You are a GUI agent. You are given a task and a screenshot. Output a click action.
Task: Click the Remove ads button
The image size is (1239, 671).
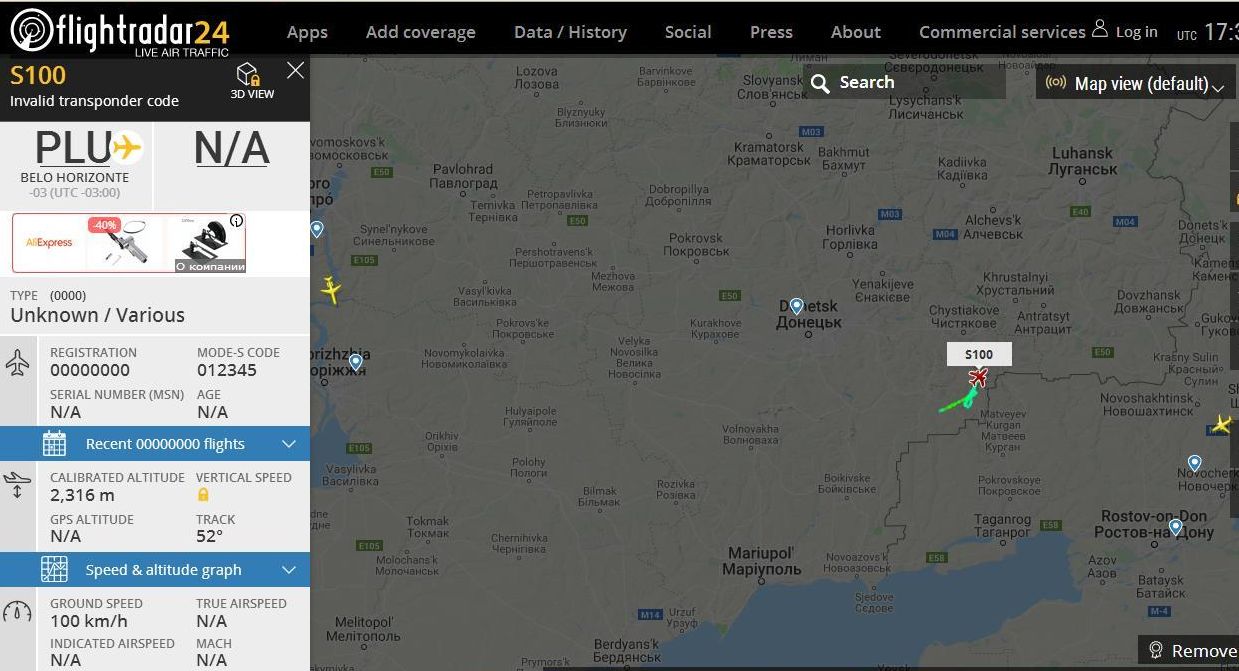point(1192,651)
